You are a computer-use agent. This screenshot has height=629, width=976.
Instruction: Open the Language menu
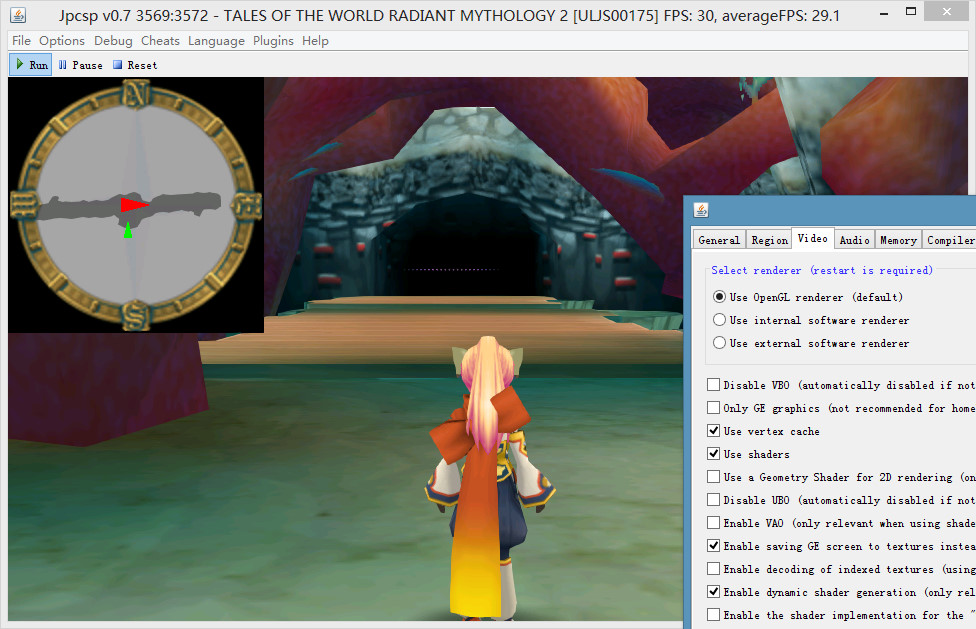[x=216, y=41]
